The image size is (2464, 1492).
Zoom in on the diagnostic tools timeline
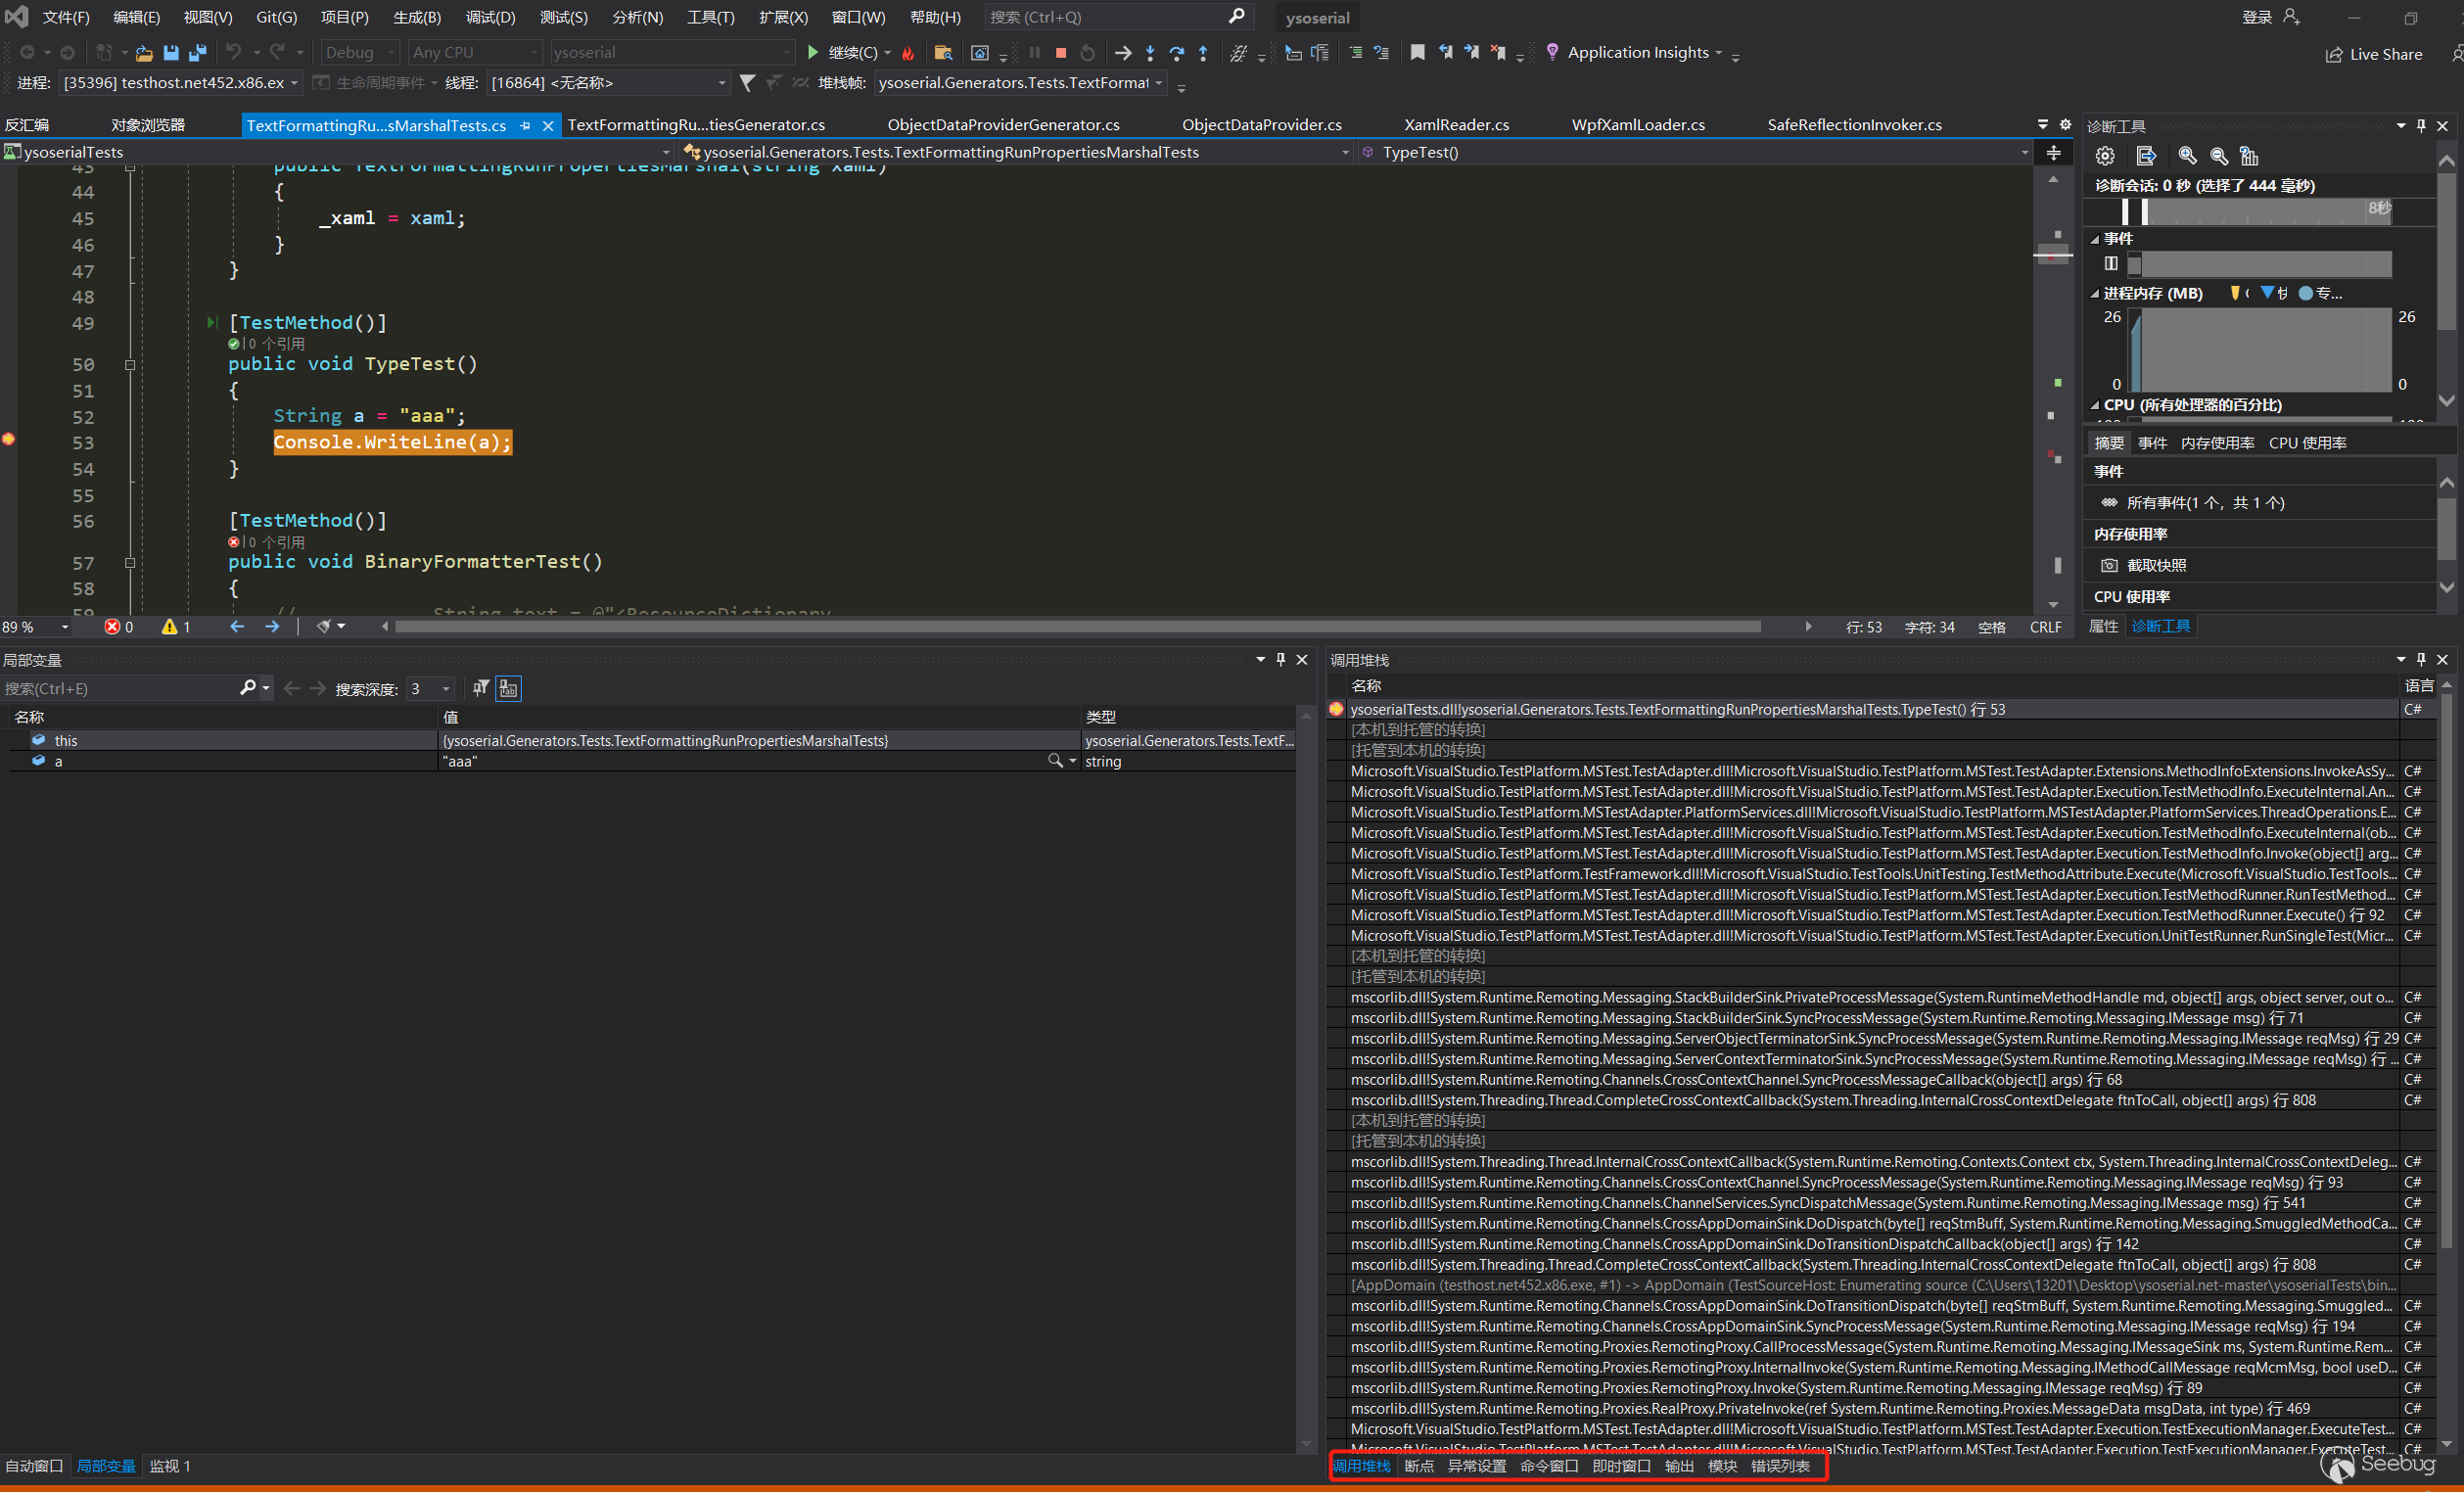tap(2187, 156)
